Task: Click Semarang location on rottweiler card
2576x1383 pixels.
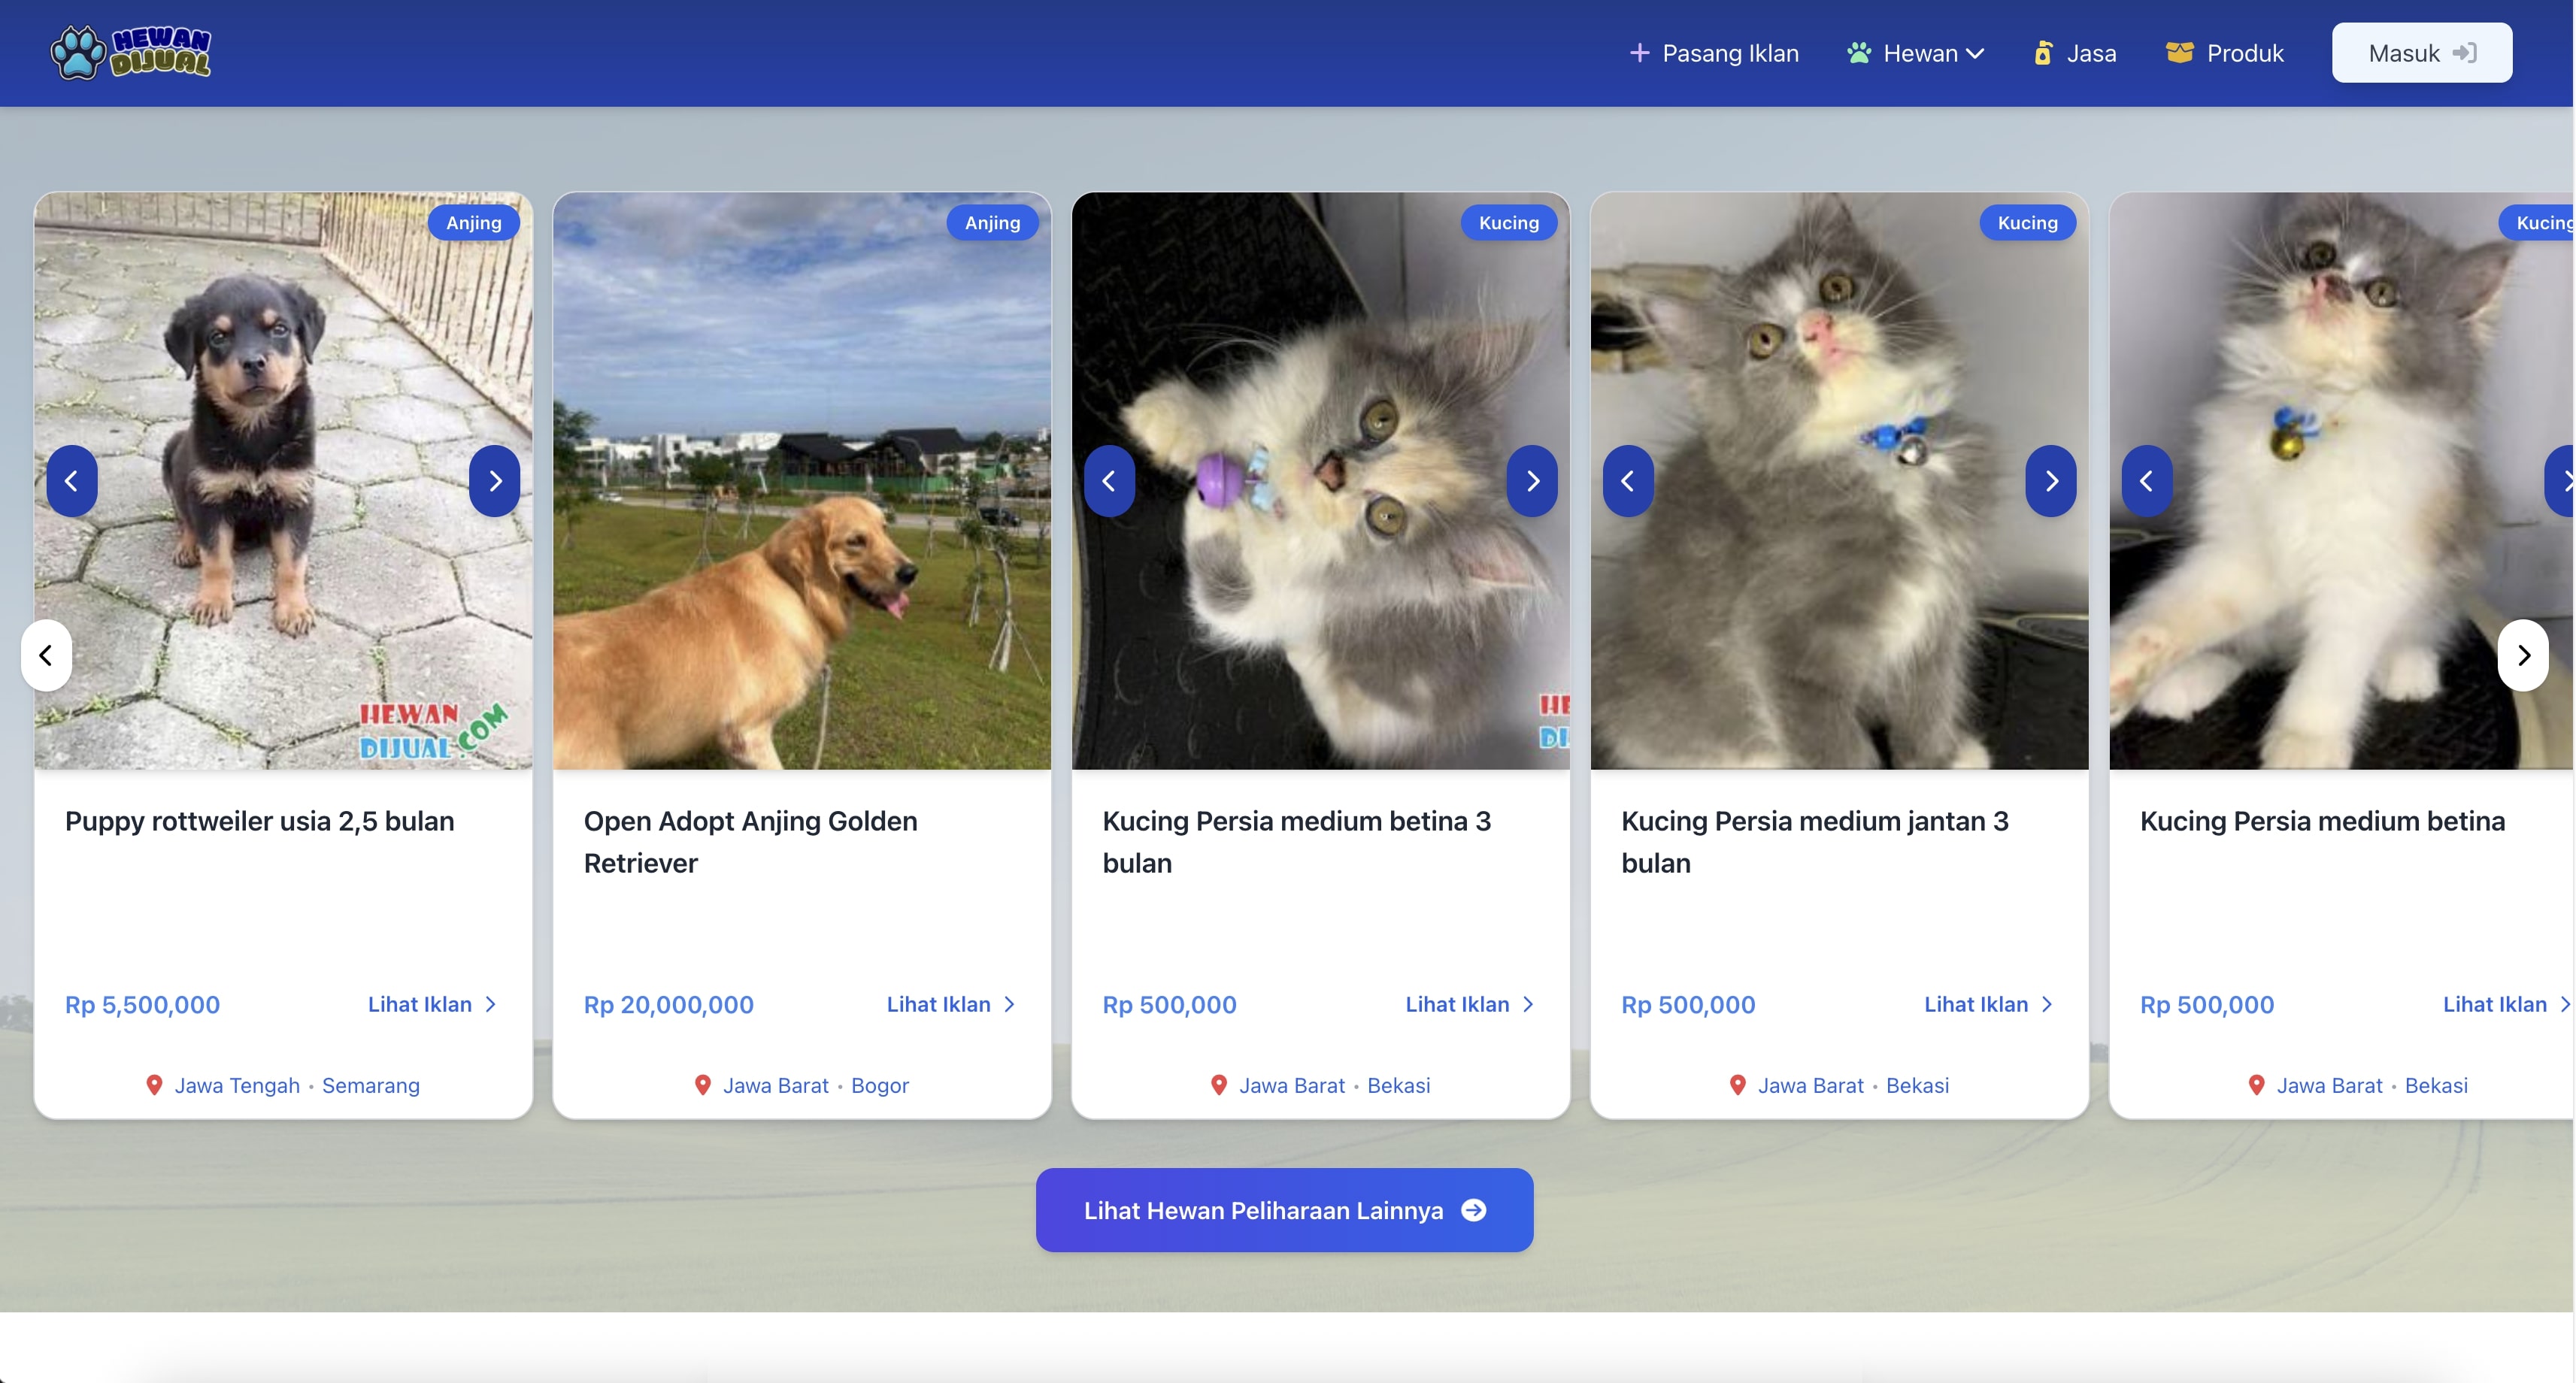Action: [370, 1085]
